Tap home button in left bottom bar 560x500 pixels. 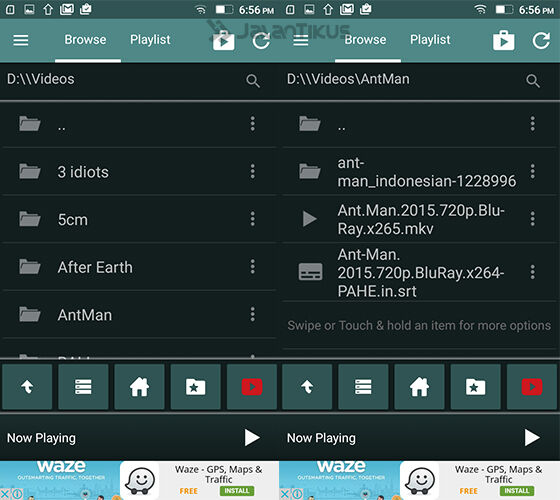pyautogui.click(x=139, y=387)
